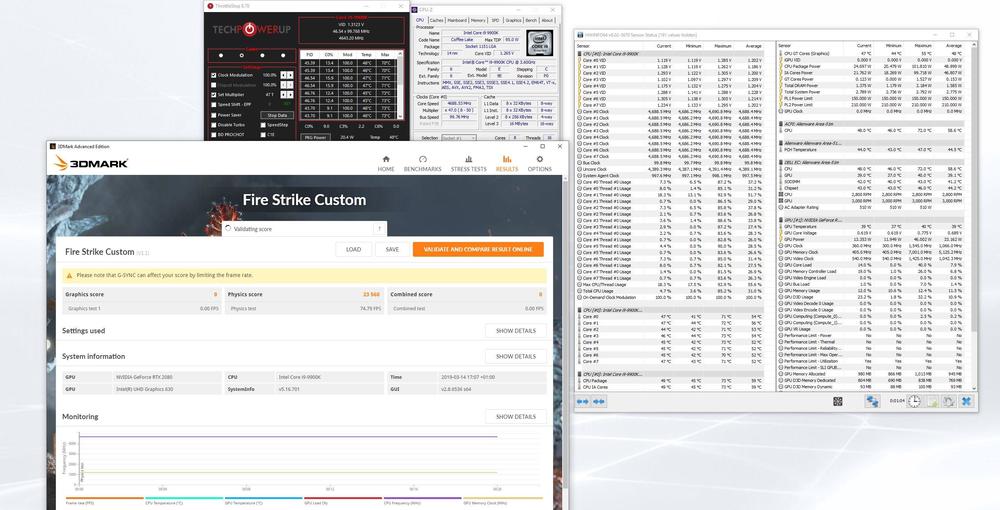Open the 3DMark Home page

[386, 163]
